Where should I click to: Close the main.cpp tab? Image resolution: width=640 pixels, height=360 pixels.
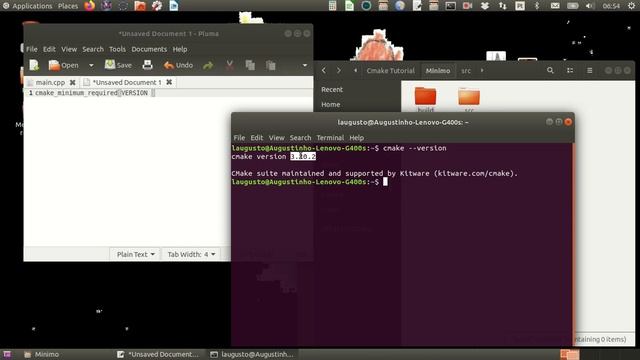[72, 82]
